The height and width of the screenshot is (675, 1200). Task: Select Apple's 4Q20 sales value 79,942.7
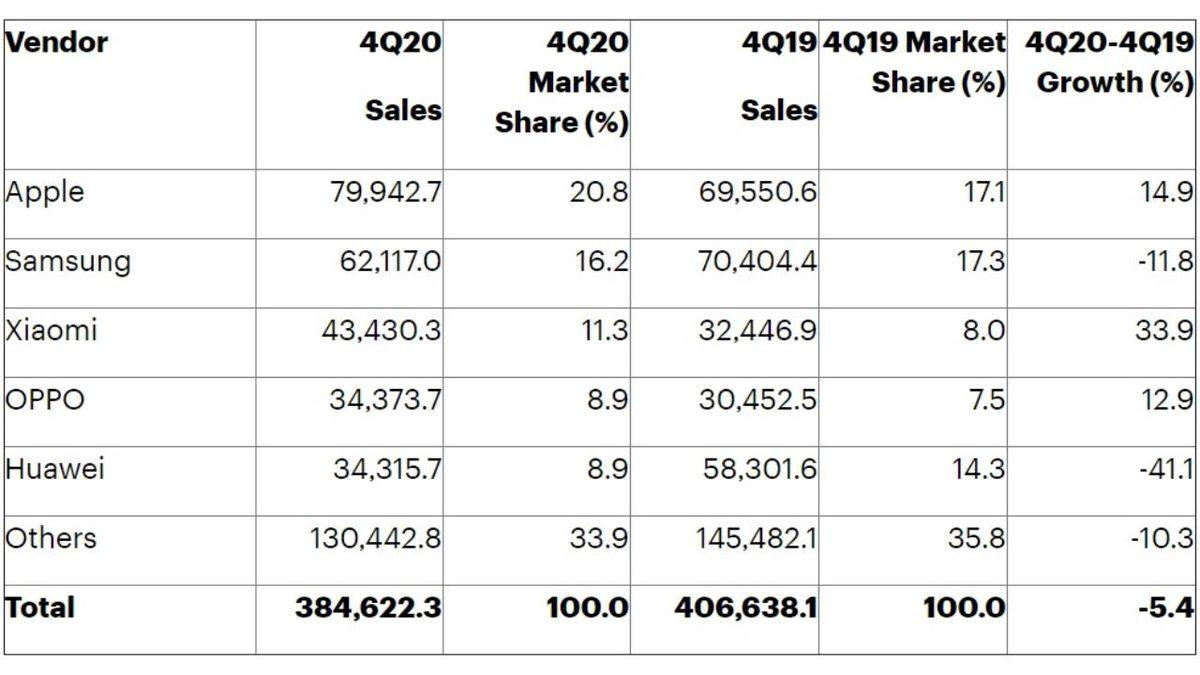coord(386,192)
